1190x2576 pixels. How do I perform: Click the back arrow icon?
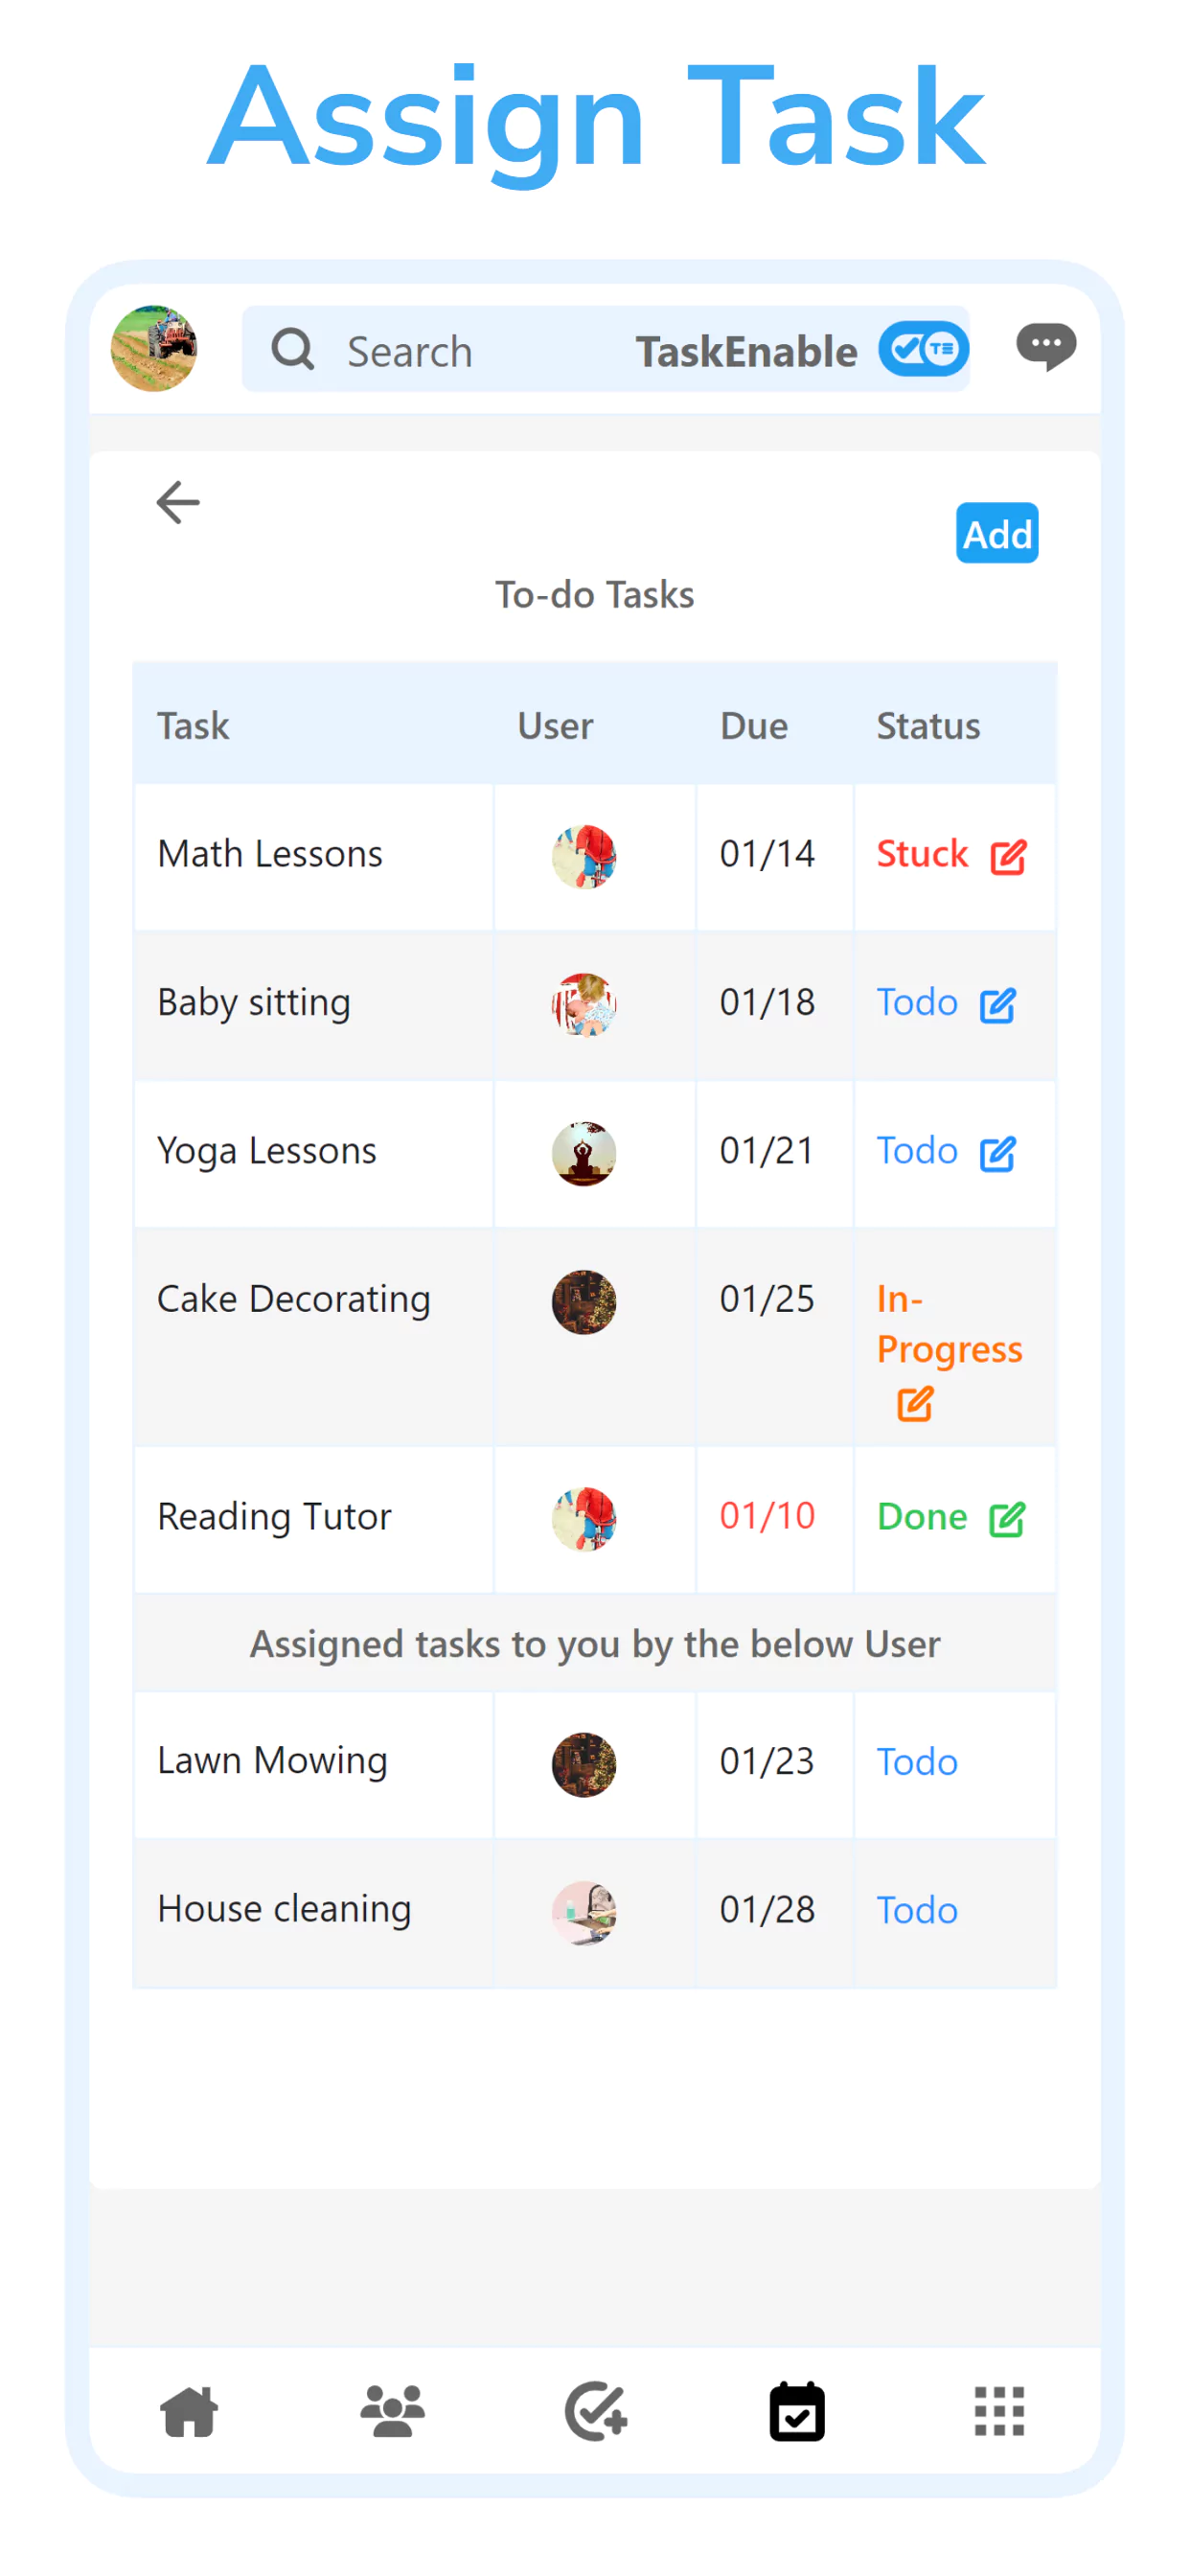click(x=178, y=502)
